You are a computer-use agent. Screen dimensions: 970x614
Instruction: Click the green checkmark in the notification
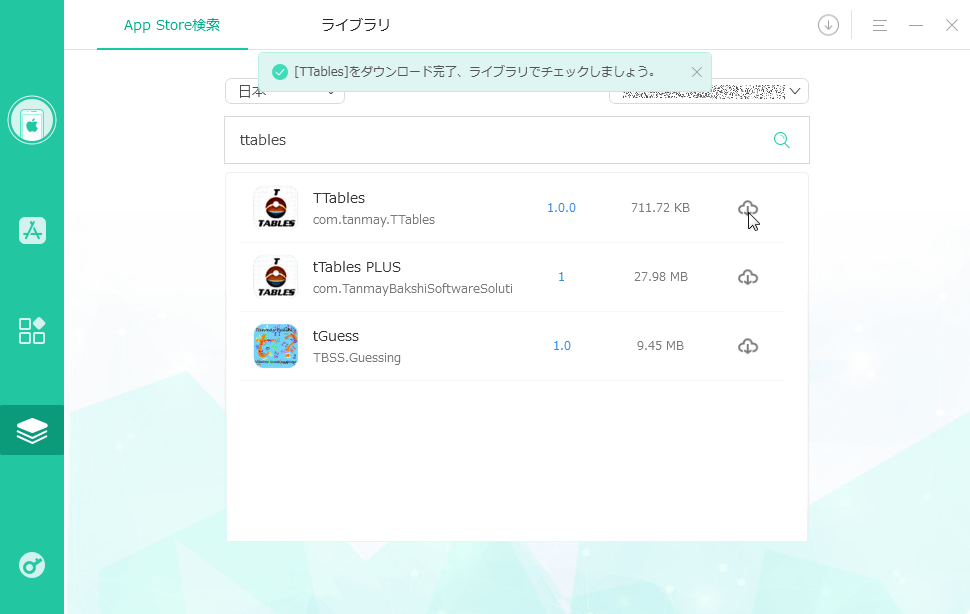tap(280, 72)
